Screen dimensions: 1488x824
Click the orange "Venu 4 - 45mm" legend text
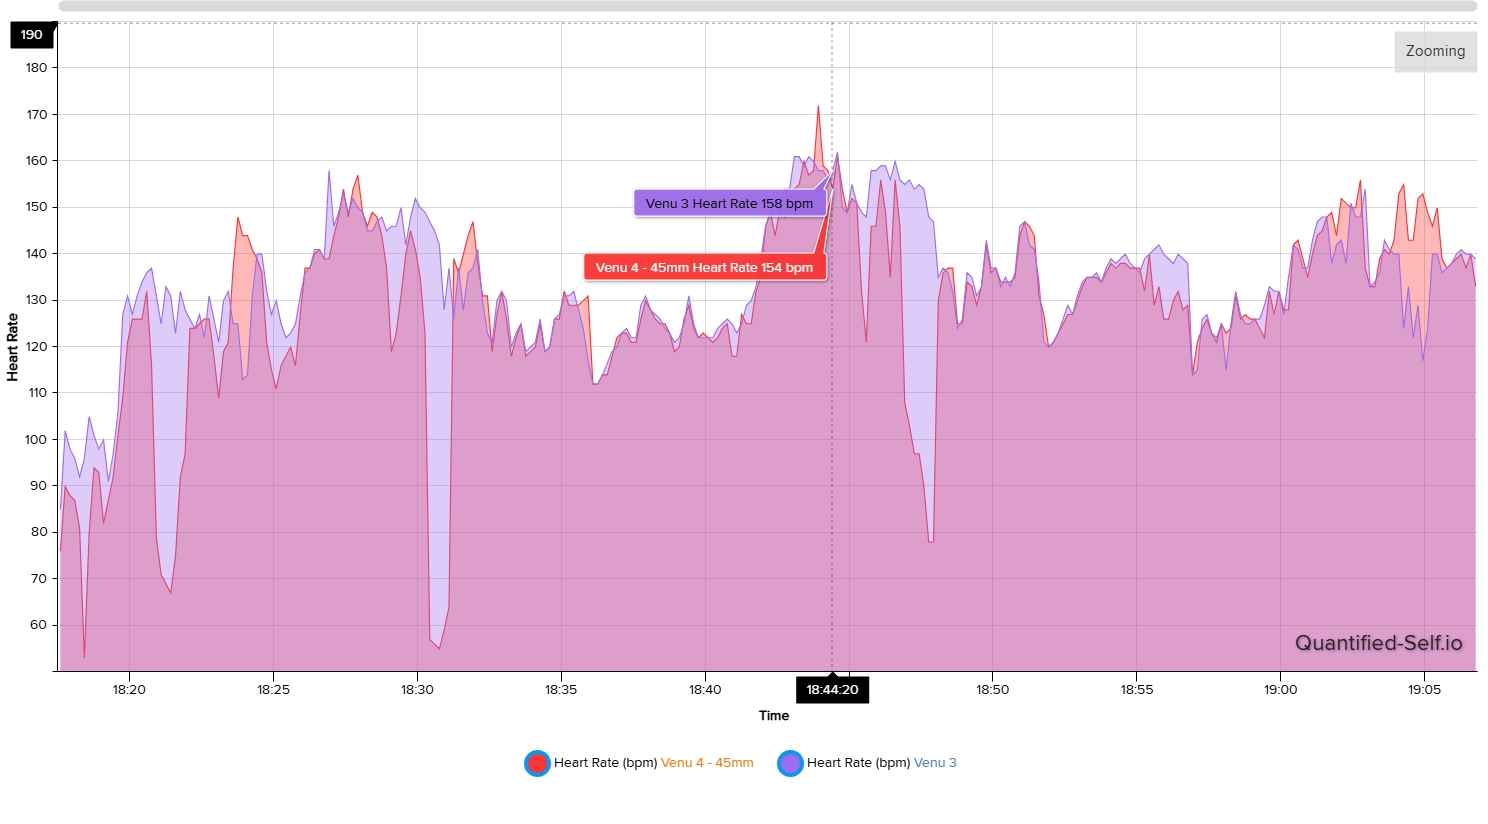pos(707,763)
